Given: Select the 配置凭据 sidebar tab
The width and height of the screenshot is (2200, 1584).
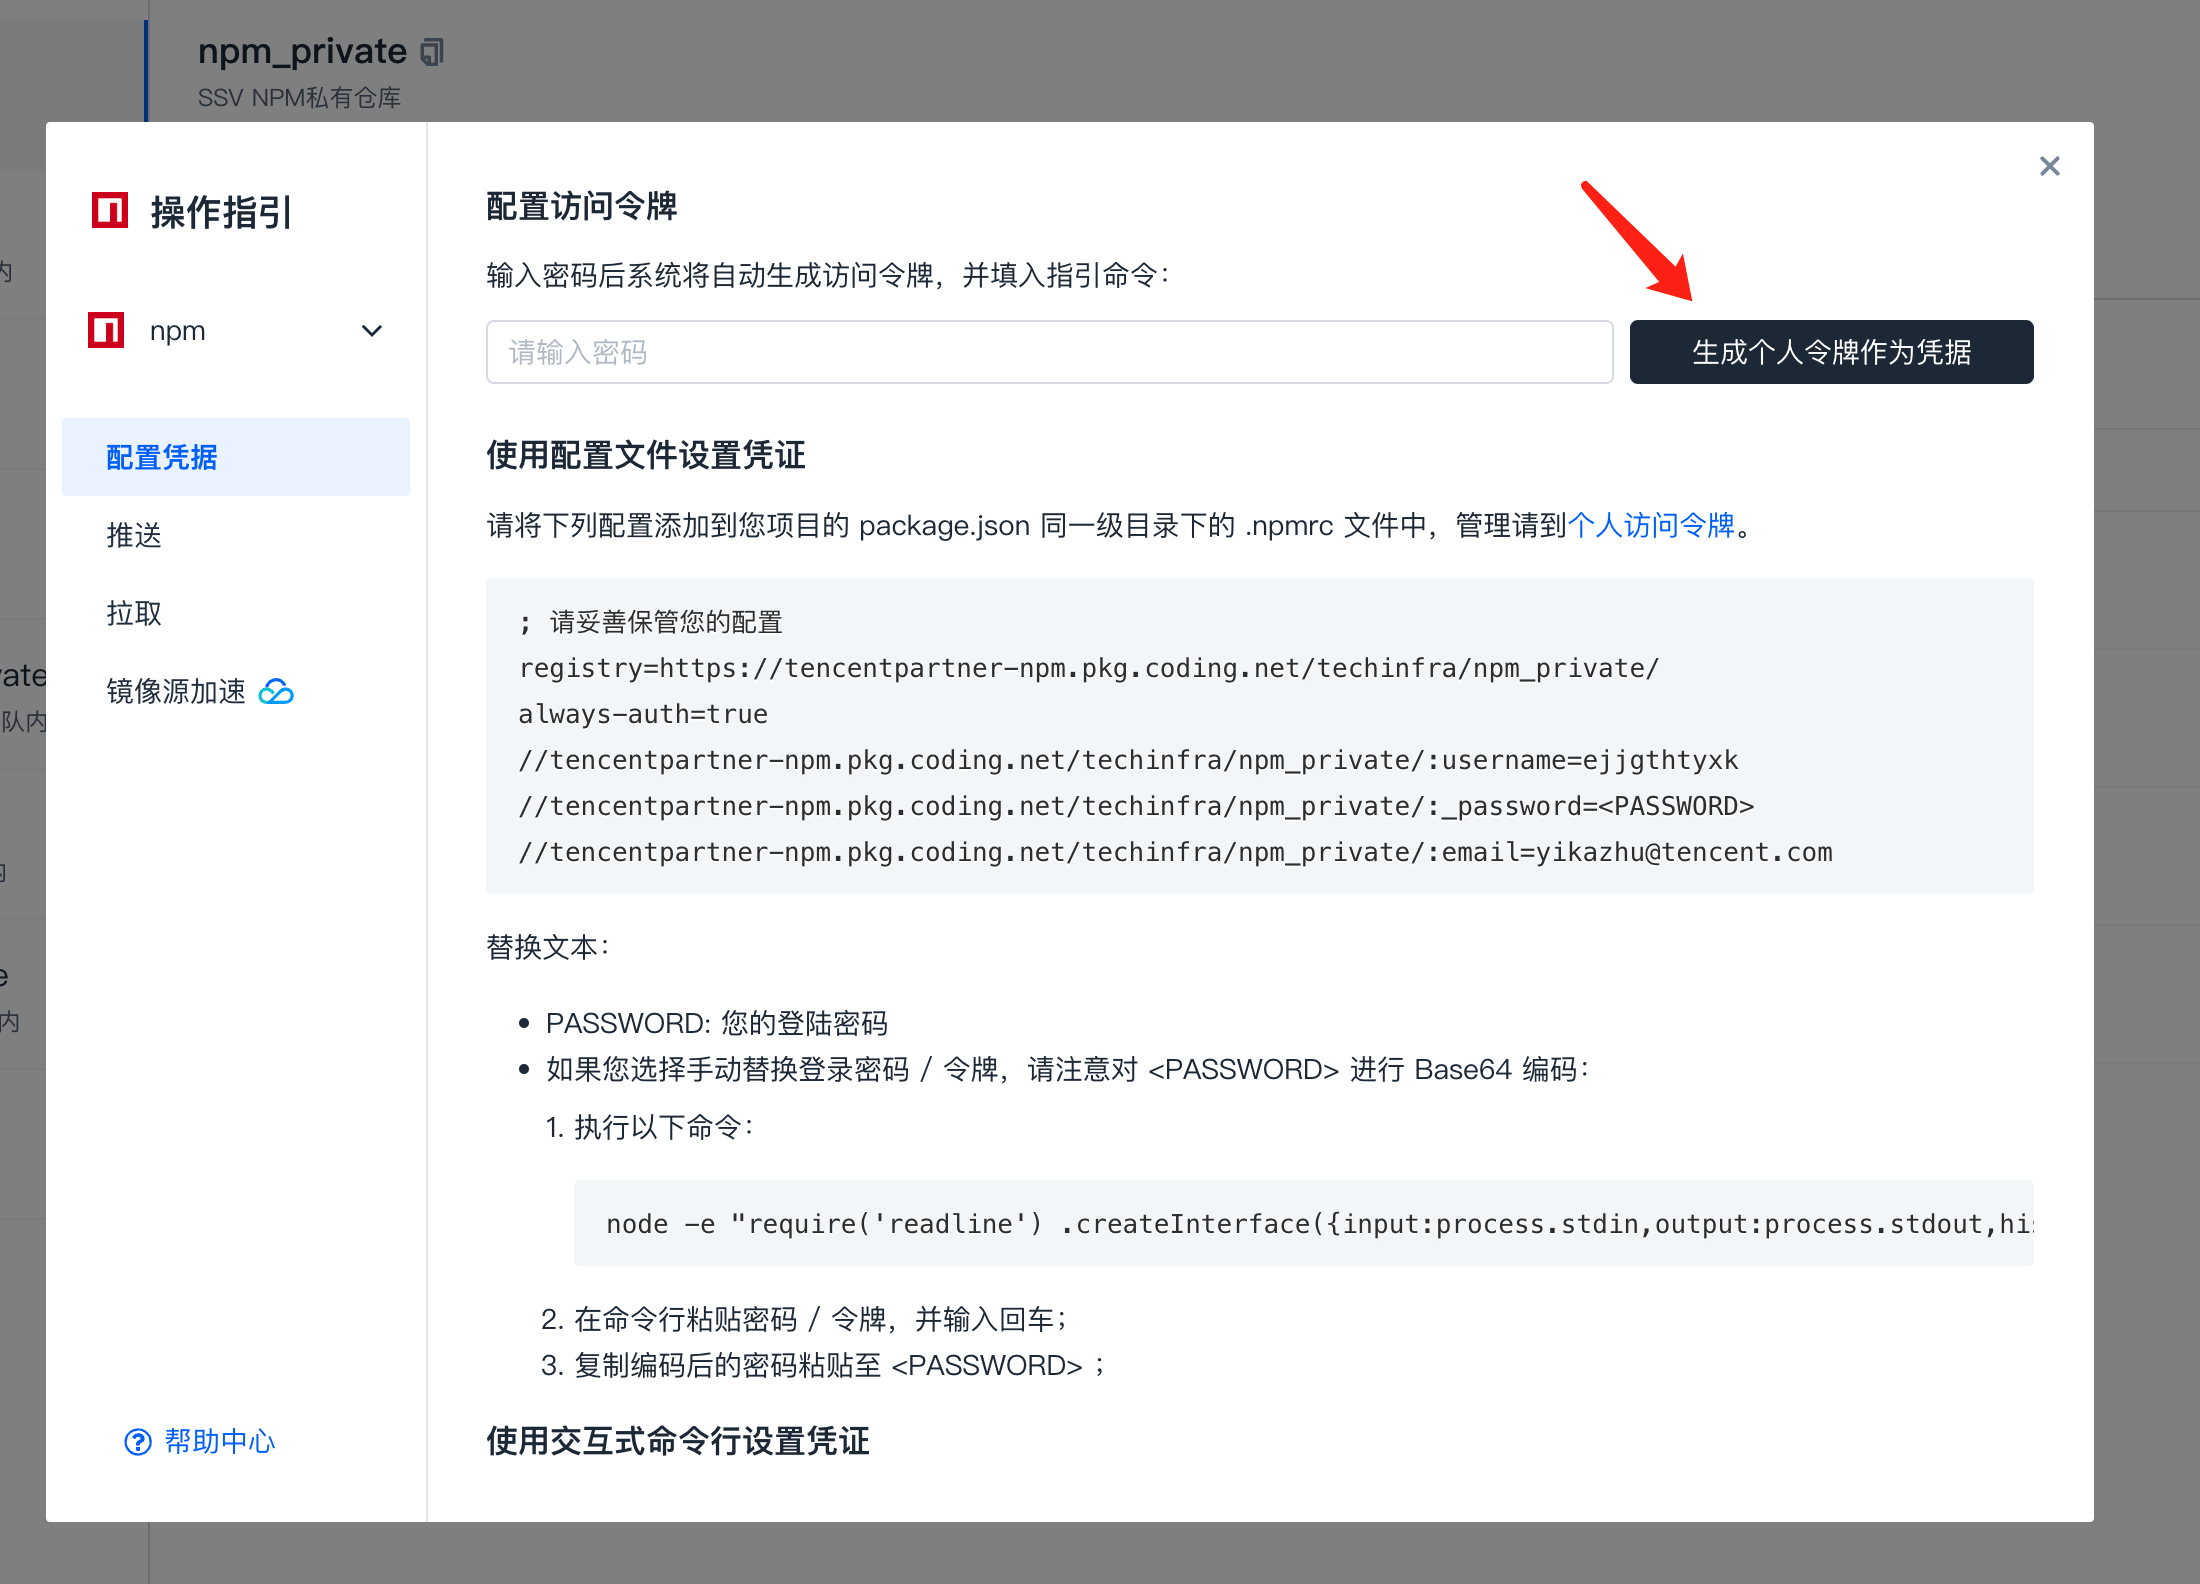Looking at the screenshot, I should (x=236, y=457).
